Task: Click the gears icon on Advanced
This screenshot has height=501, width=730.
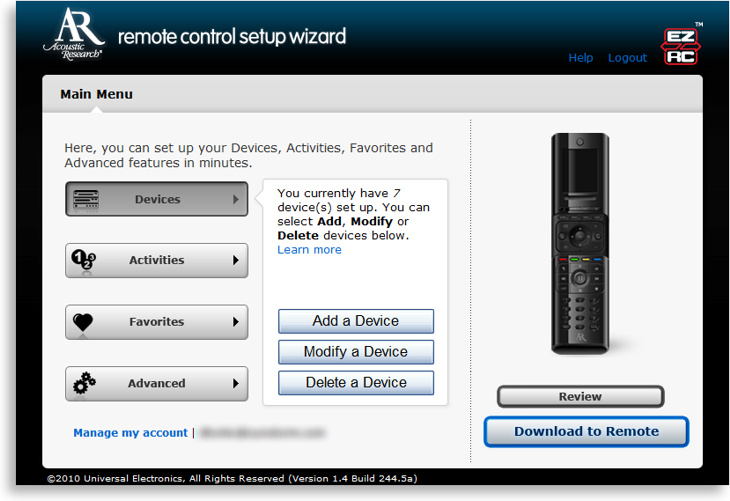Action: click(85, 383)
